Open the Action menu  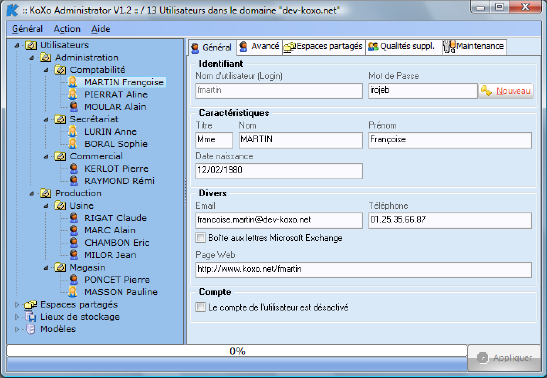coord(67,29)
